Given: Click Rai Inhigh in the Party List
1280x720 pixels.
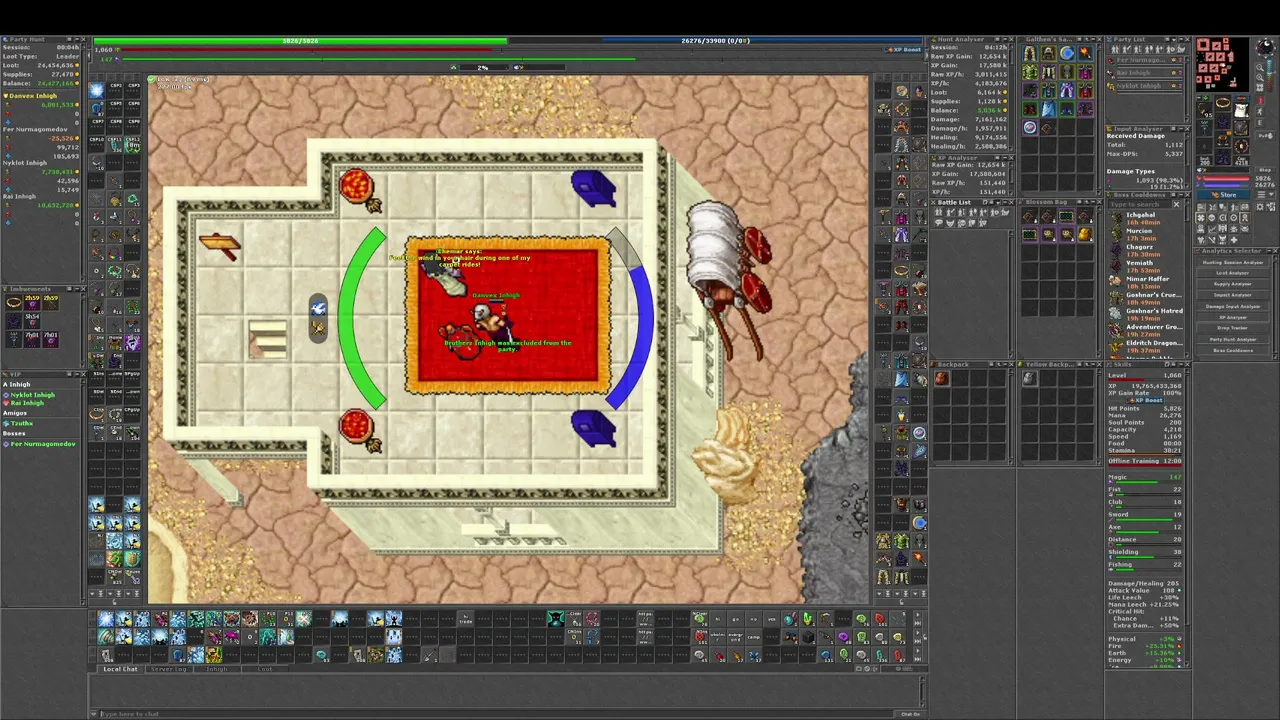Looking at the screenshot, I should (x=1133, y=73).
